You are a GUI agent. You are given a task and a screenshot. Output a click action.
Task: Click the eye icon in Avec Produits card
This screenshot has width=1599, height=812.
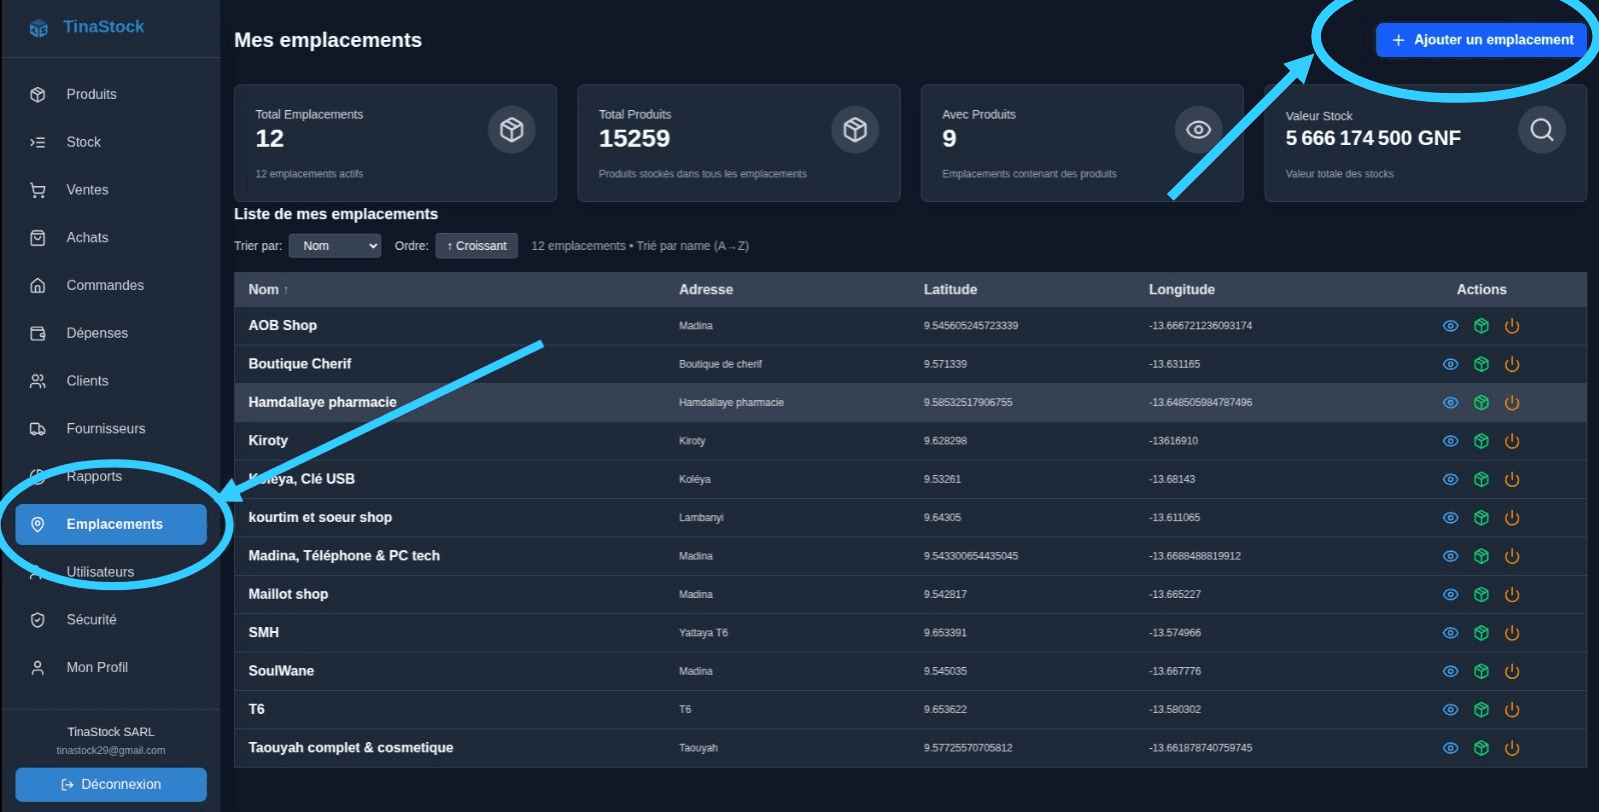[1198, 130]
